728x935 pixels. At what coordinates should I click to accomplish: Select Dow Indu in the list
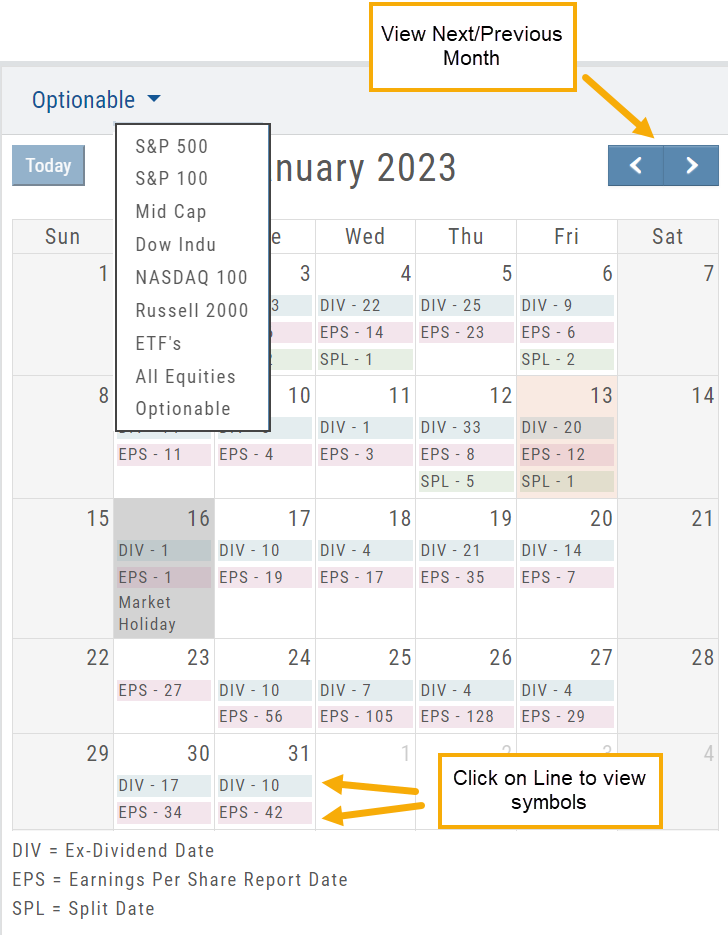[176, 244]
